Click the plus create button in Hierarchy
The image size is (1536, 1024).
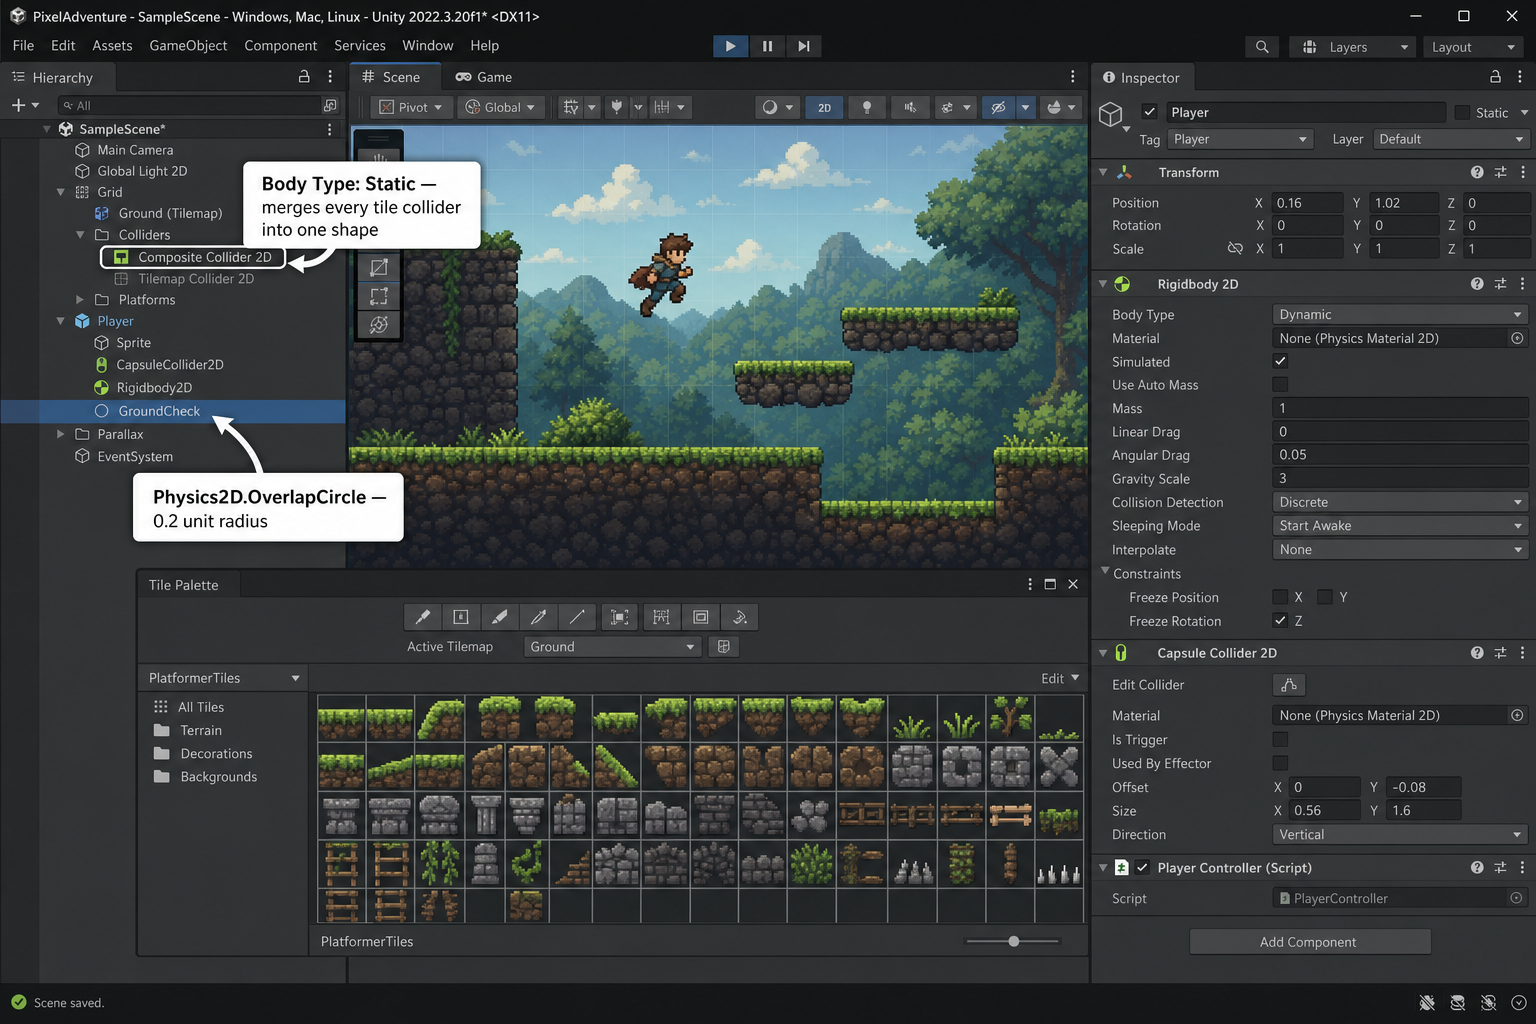(18, 105)
